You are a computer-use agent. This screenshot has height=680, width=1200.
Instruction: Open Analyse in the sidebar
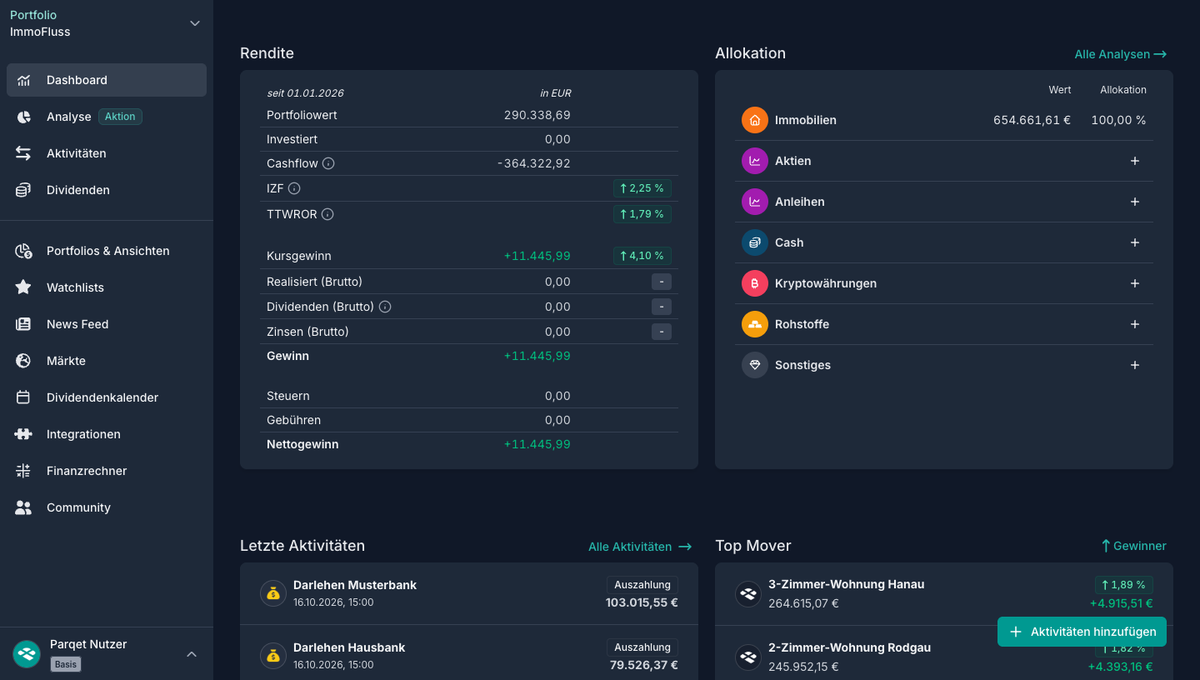[x=106, y=117]
